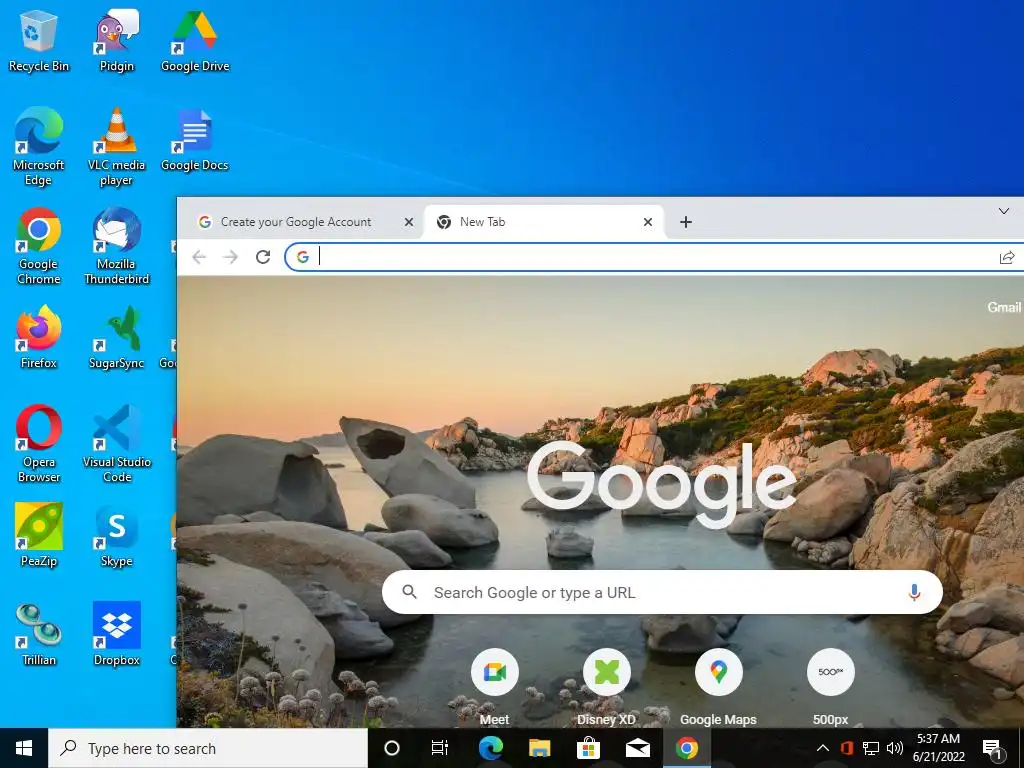This screenshot has width=1024, height=768.
Task: Open the Meet shortcut tile
Action: (494, 687)
